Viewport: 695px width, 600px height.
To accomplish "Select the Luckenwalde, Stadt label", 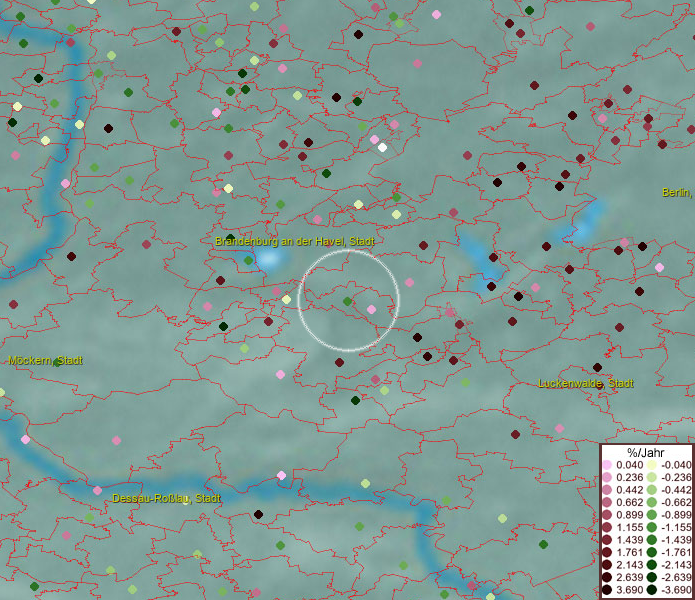I will (586, 383).
